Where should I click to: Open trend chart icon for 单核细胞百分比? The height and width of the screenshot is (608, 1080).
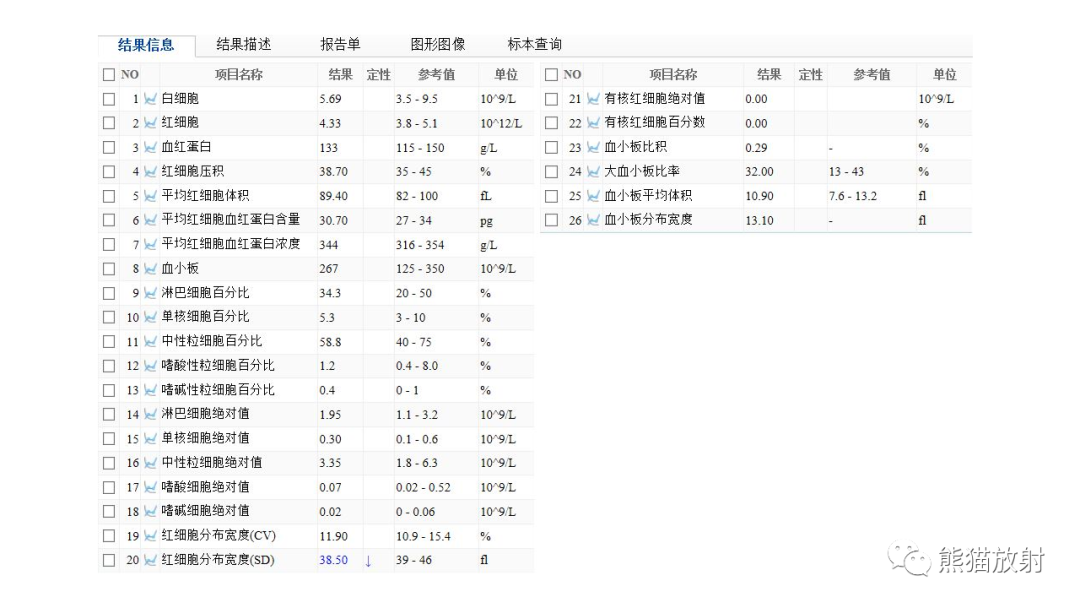(x=150, y=317)
